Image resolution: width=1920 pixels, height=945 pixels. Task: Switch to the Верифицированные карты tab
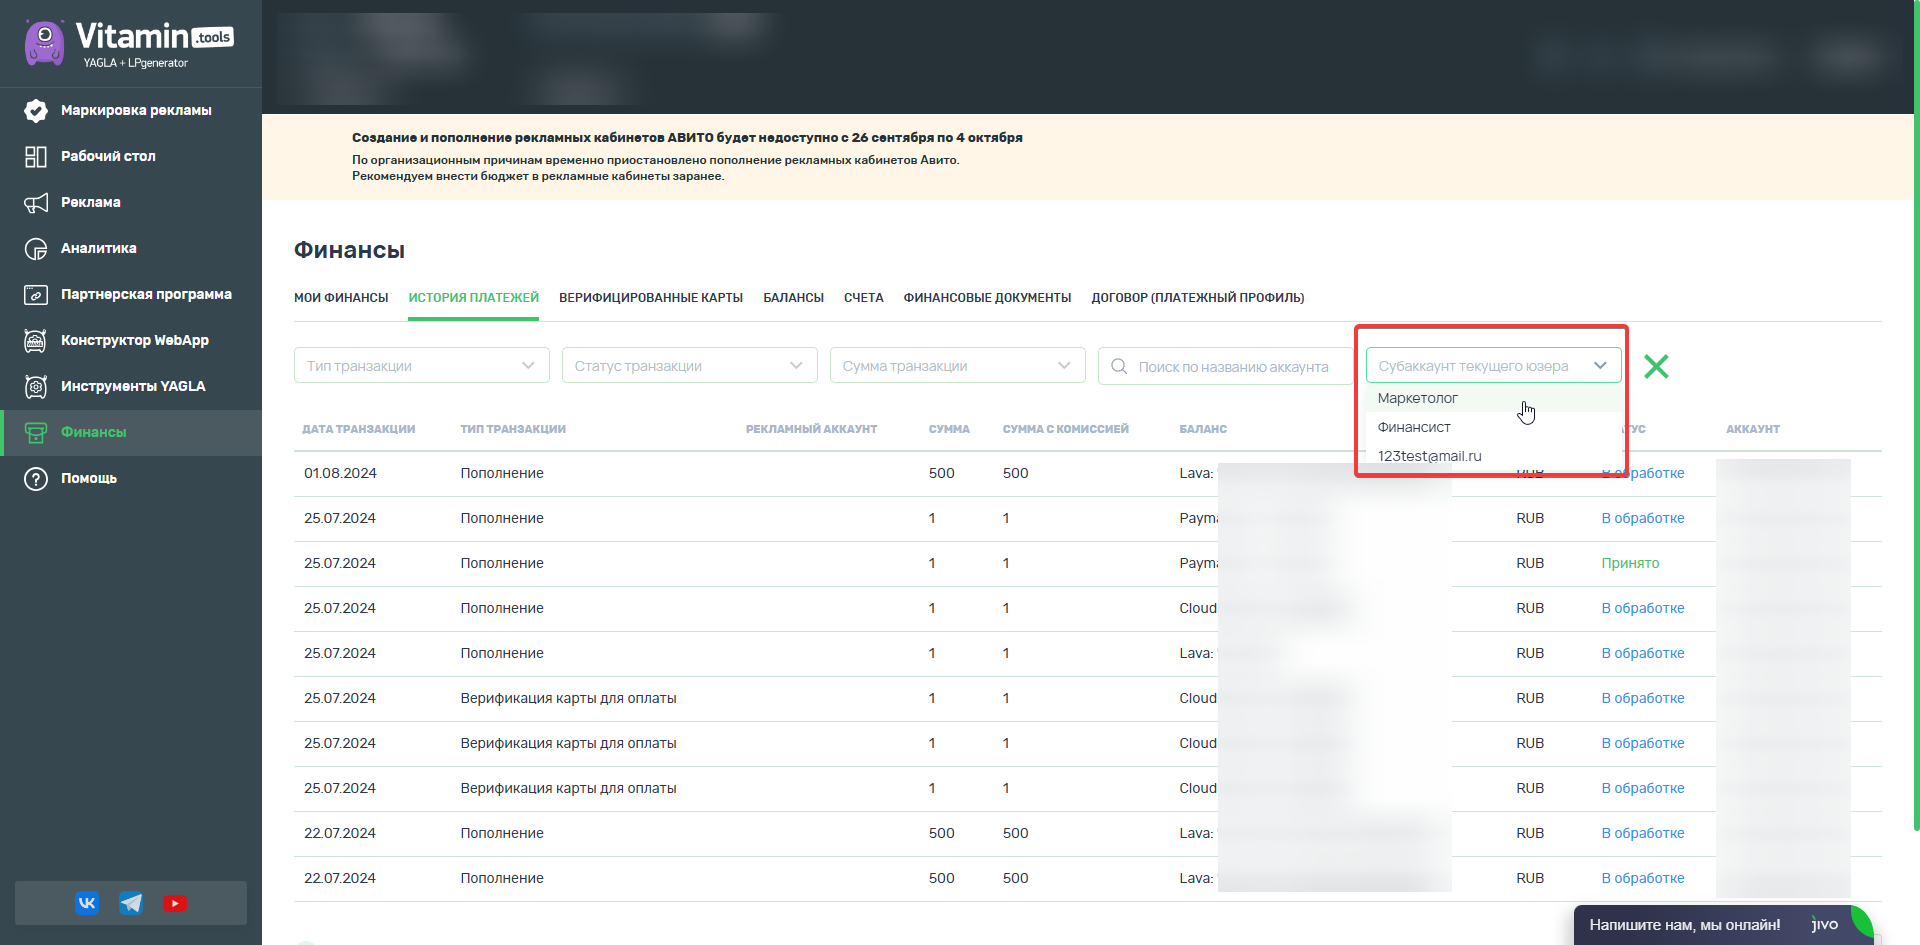tap(651, 298)
